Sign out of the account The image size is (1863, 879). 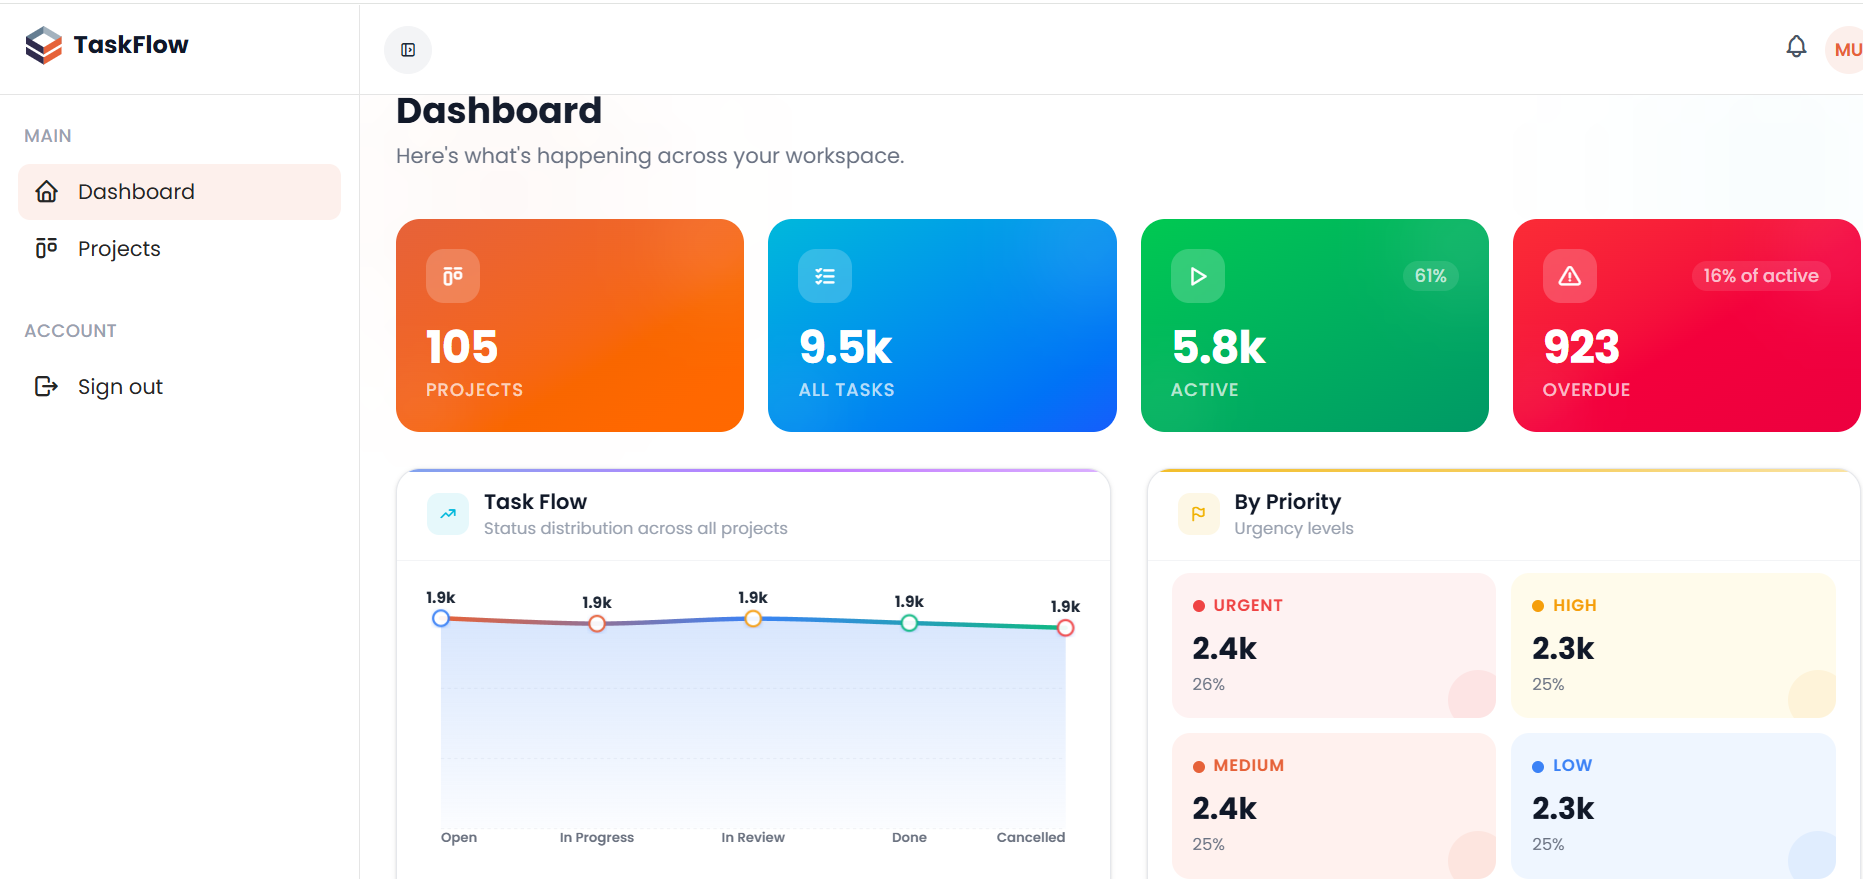tap(179, 386)
